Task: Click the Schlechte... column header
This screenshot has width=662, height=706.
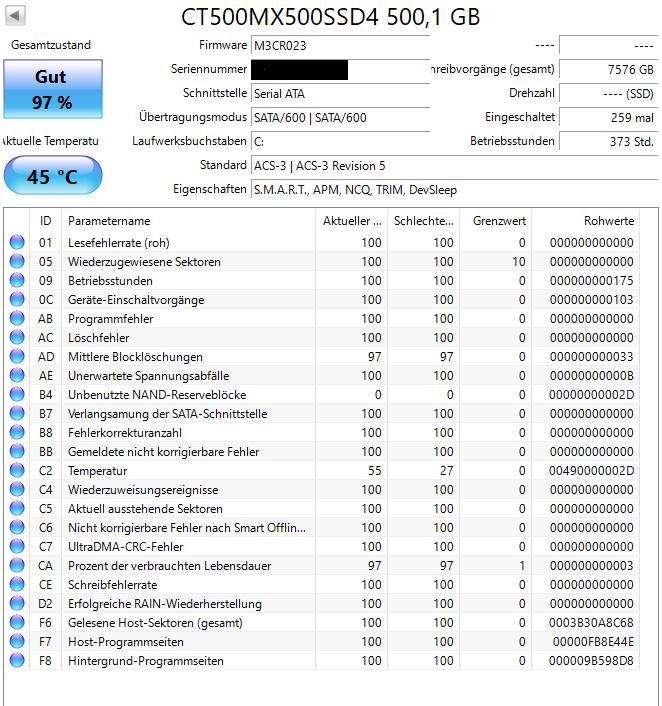Action: pyautogui.click(x=424, y=221)
